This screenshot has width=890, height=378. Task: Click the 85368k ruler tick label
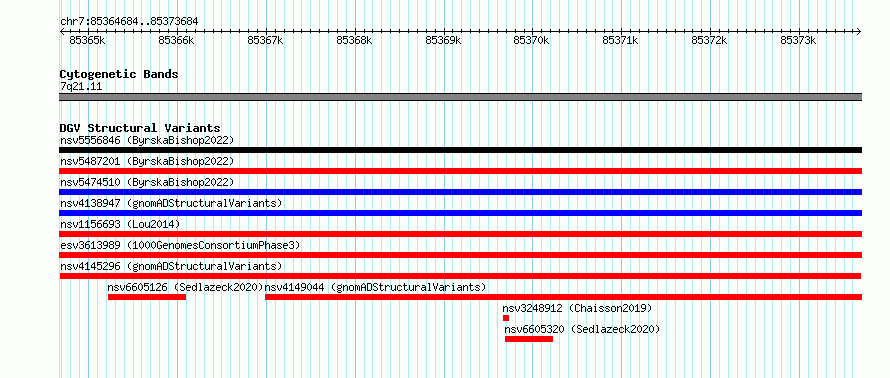[x=354, y=40]
